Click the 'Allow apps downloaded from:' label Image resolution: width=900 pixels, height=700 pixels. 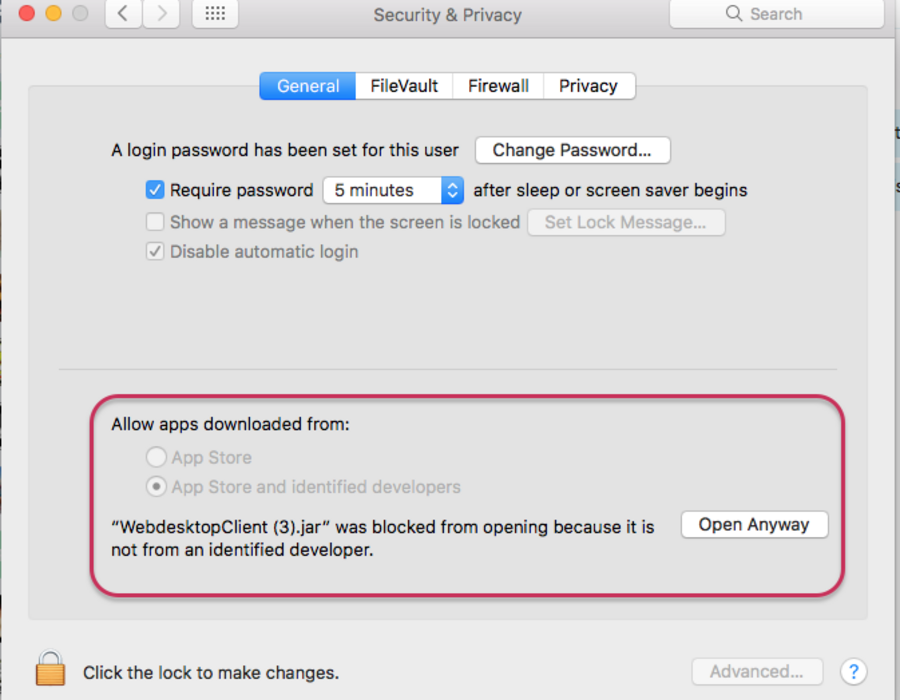pyautogui.click(x=230, y=424)
